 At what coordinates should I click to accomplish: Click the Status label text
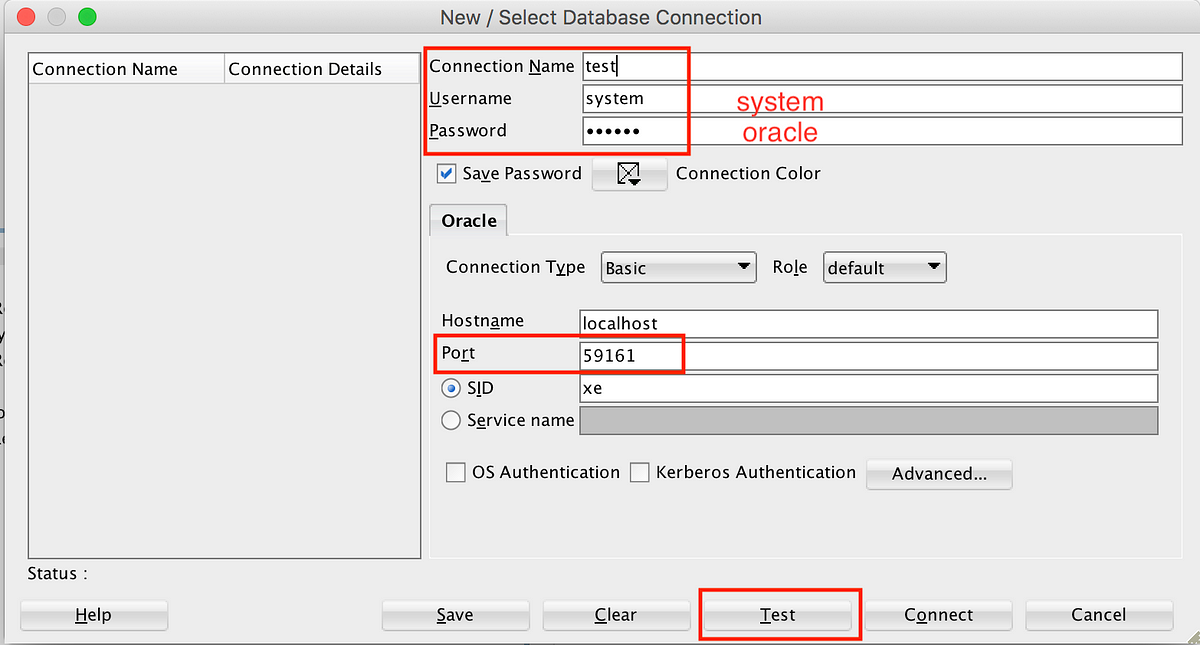[57, 573]
